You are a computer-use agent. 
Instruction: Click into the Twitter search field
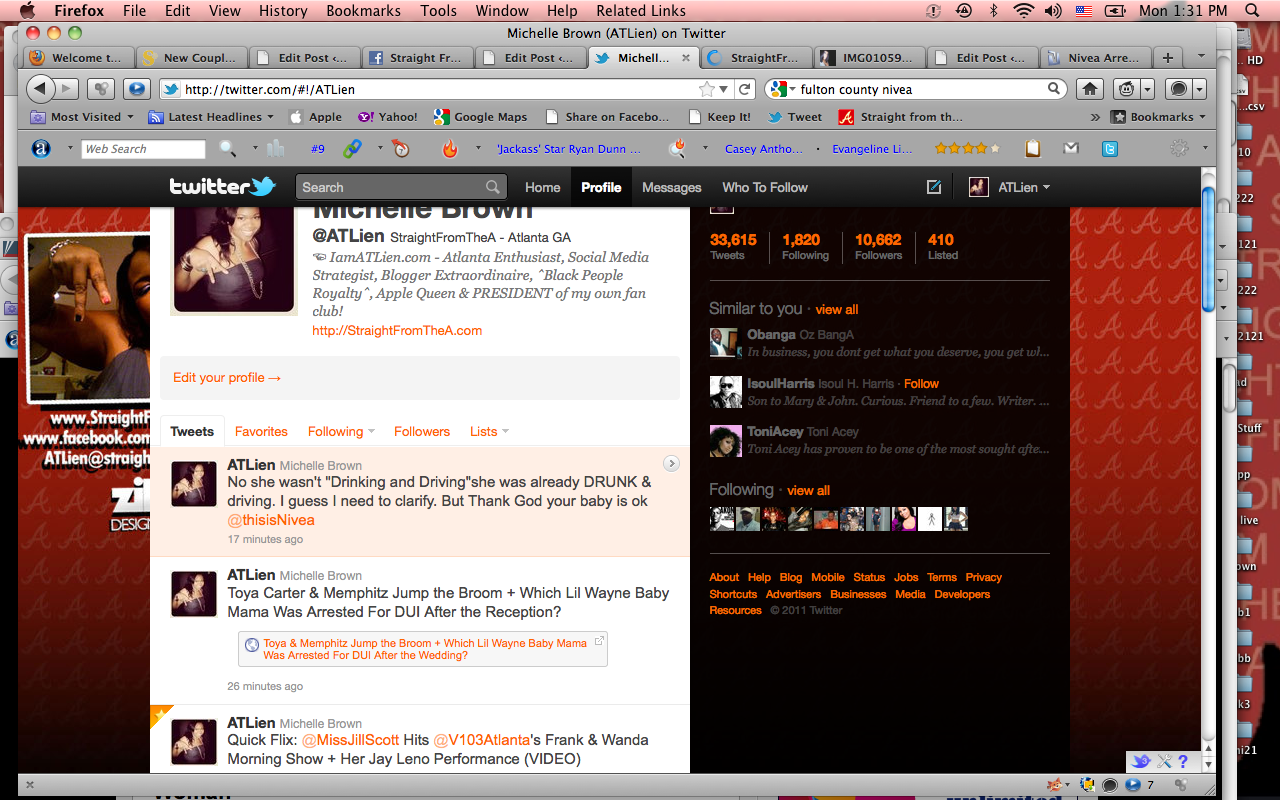click(x=392, y=187)
